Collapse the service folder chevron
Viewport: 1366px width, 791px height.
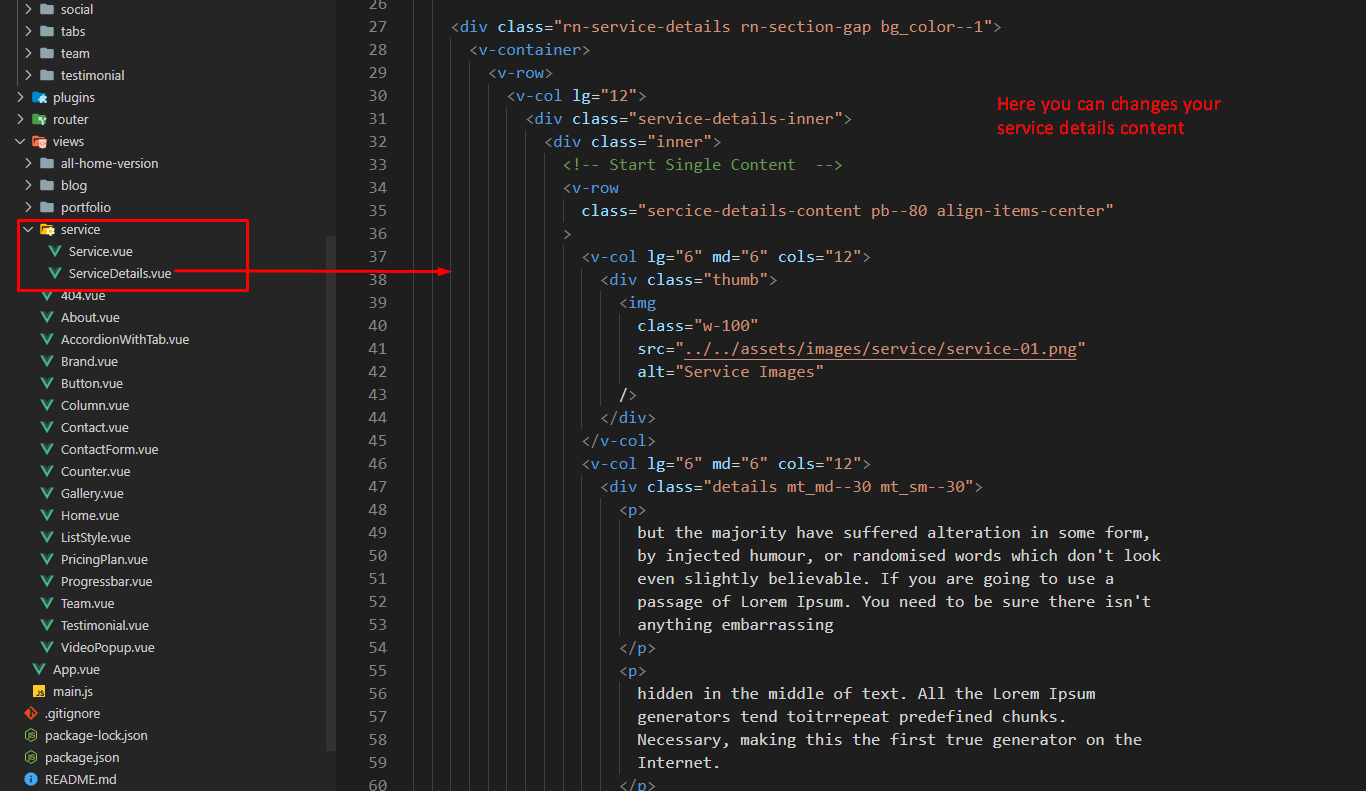click(29, 230)
